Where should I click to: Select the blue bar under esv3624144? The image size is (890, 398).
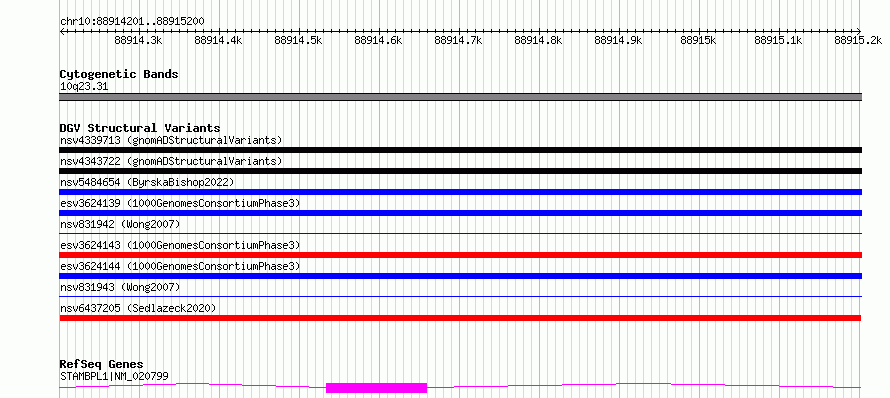[x=460, y=276]
